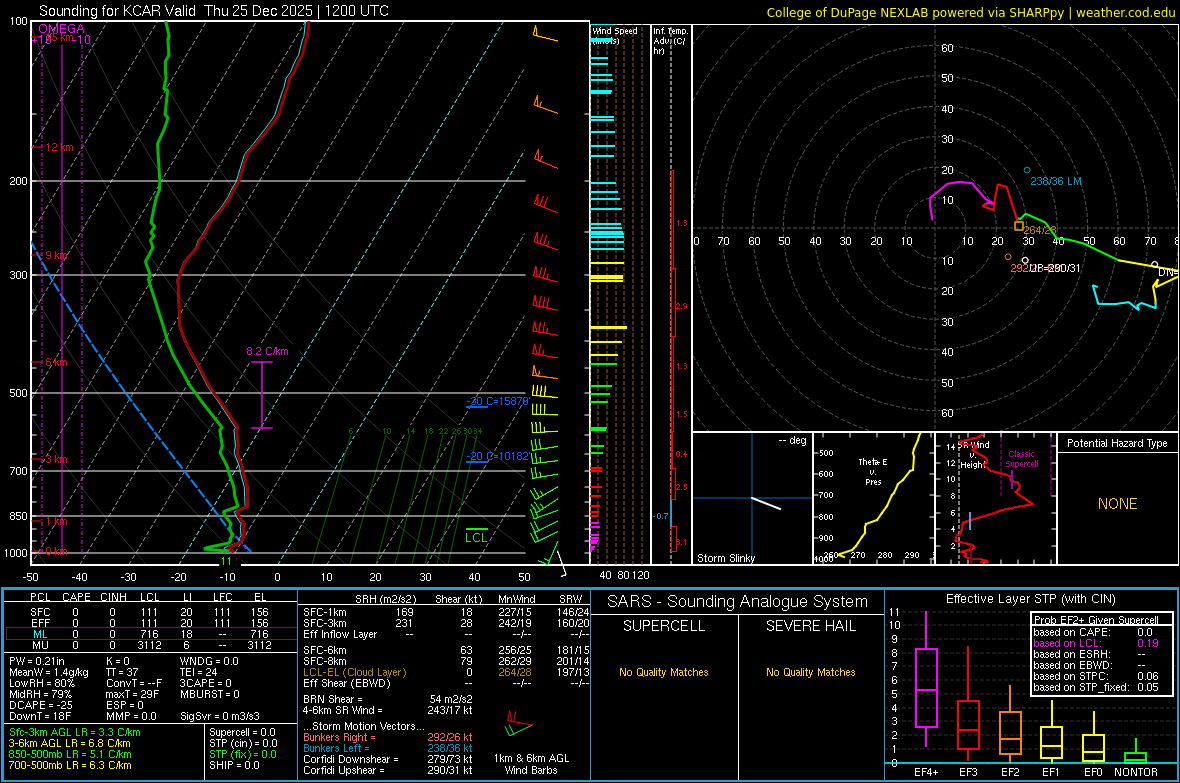Click the Bunkers Right storm motion row
Screen dimensions: 1180x783
click(x=388, y=737)
